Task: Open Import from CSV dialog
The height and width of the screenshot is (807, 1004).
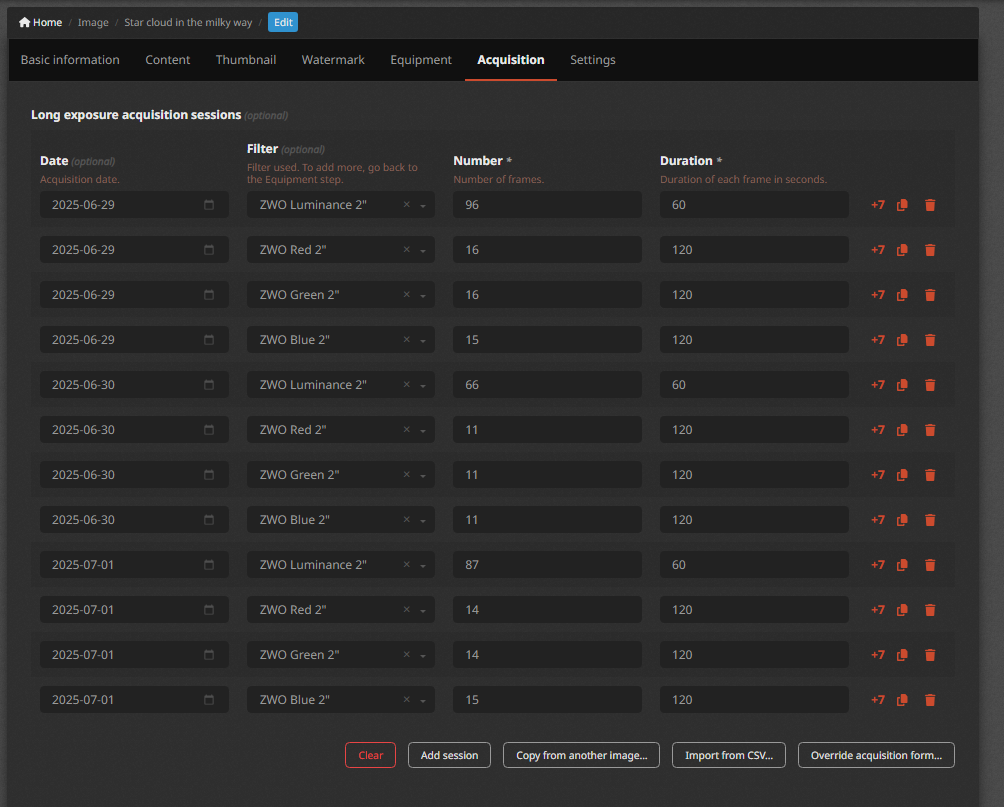Action: click(729, 755)
